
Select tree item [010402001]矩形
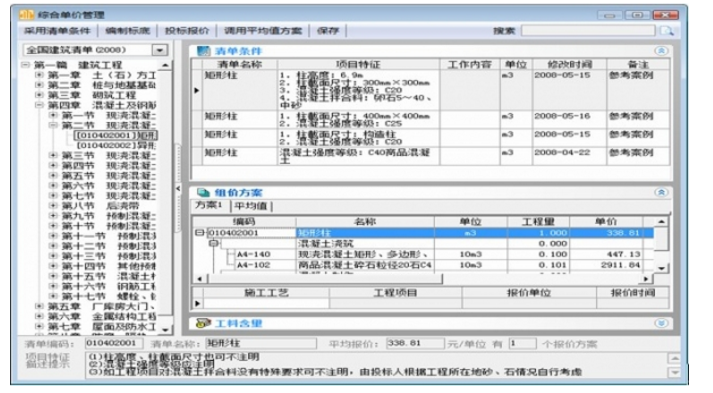click(115, 136)
